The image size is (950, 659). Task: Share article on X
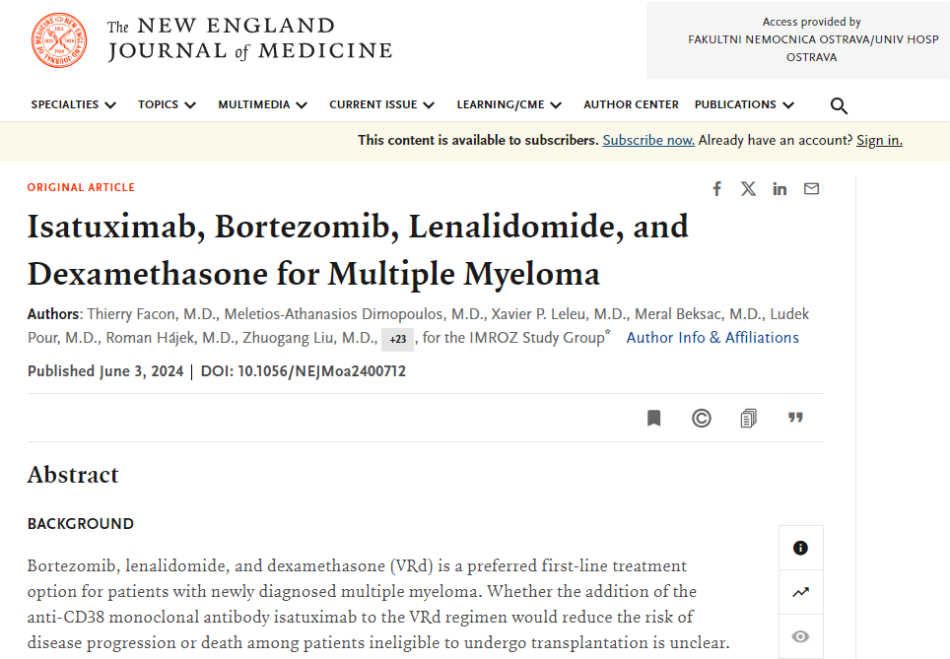[748, 189]
